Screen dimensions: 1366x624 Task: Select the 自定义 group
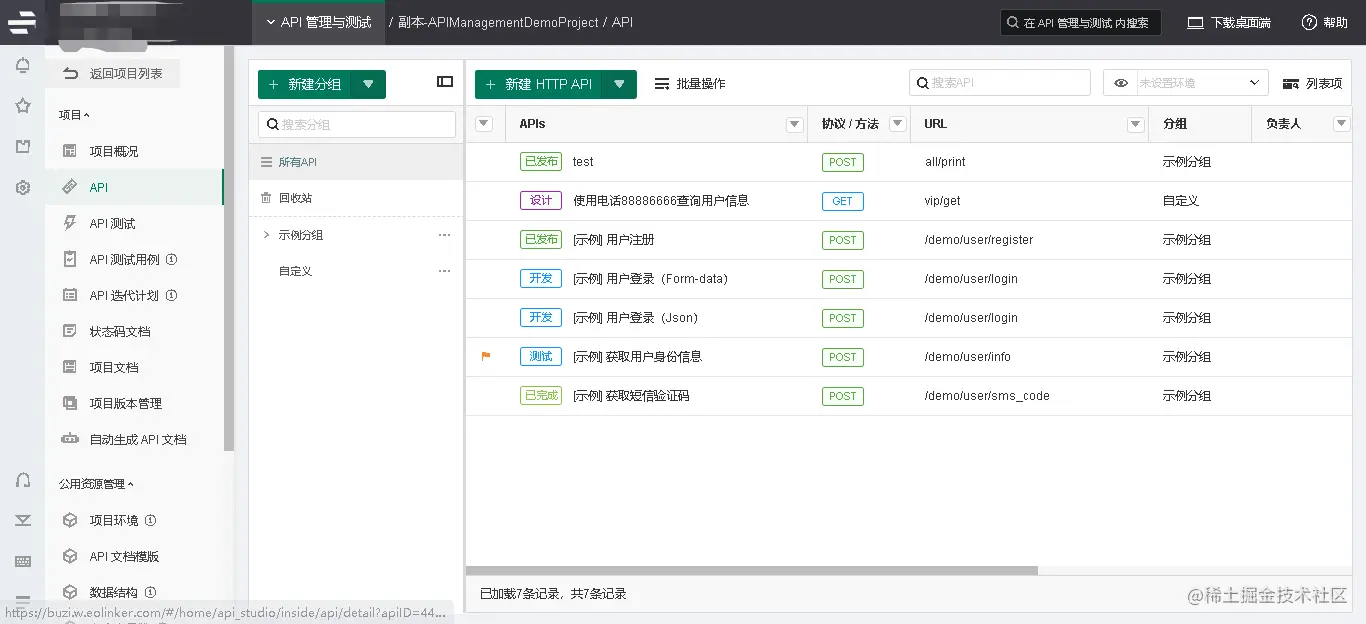(356, 271)
